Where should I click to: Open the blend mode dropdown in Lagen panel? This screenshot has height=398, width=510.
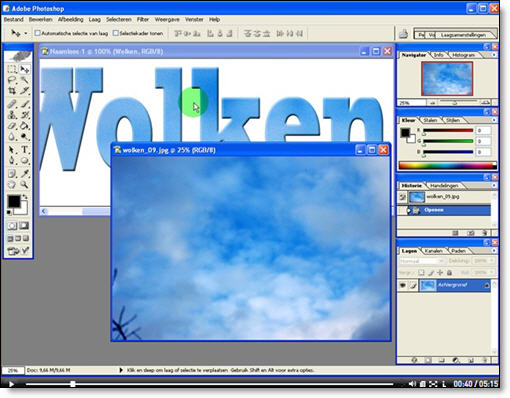[422, 261]
